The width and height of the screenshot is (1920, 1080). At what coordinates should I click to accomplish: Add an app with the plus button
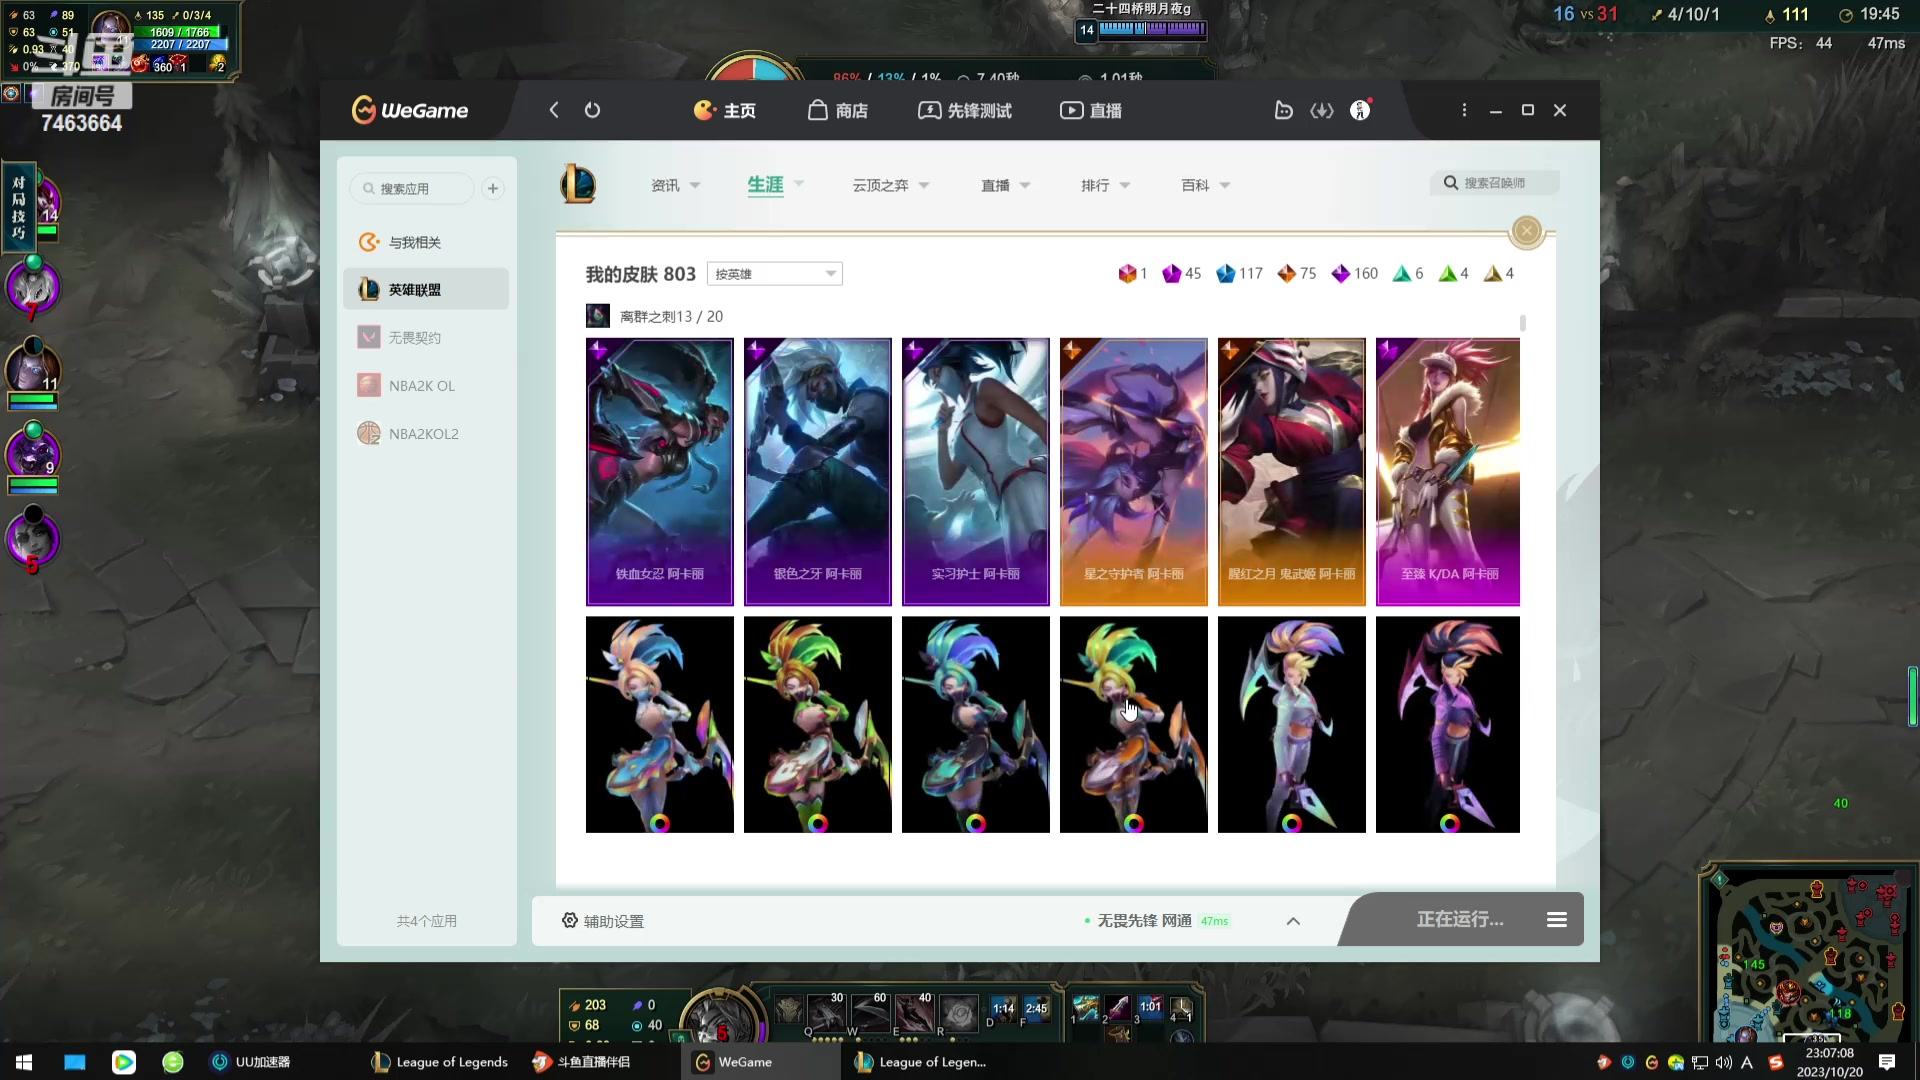click(x=493, y=188)
